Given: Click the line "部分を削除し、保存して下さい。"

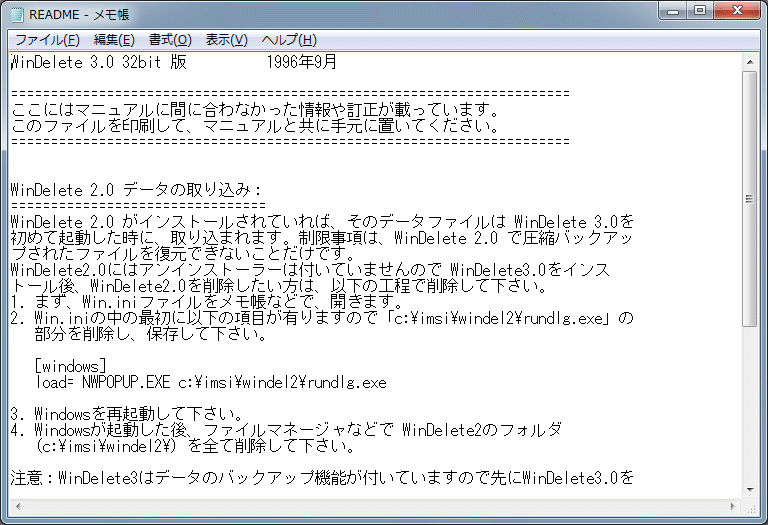Looking at the screenshot, I should [151, 334].
